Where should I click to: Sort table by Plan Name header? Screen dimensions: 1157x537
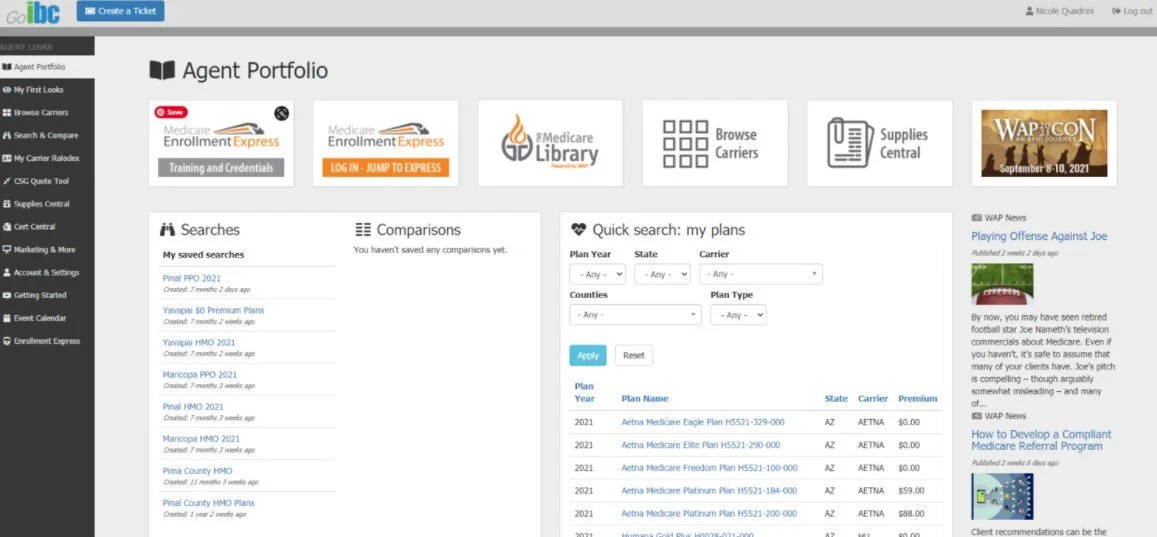point(645,399)
